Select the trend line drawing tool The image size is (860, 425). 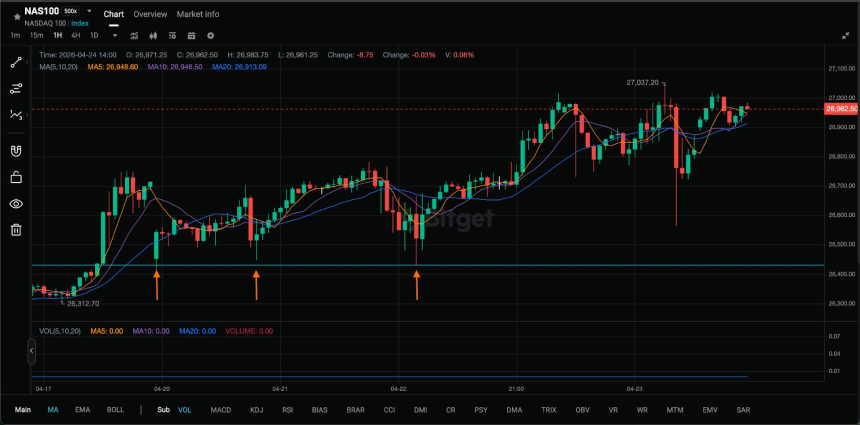(x=16, y=63)
